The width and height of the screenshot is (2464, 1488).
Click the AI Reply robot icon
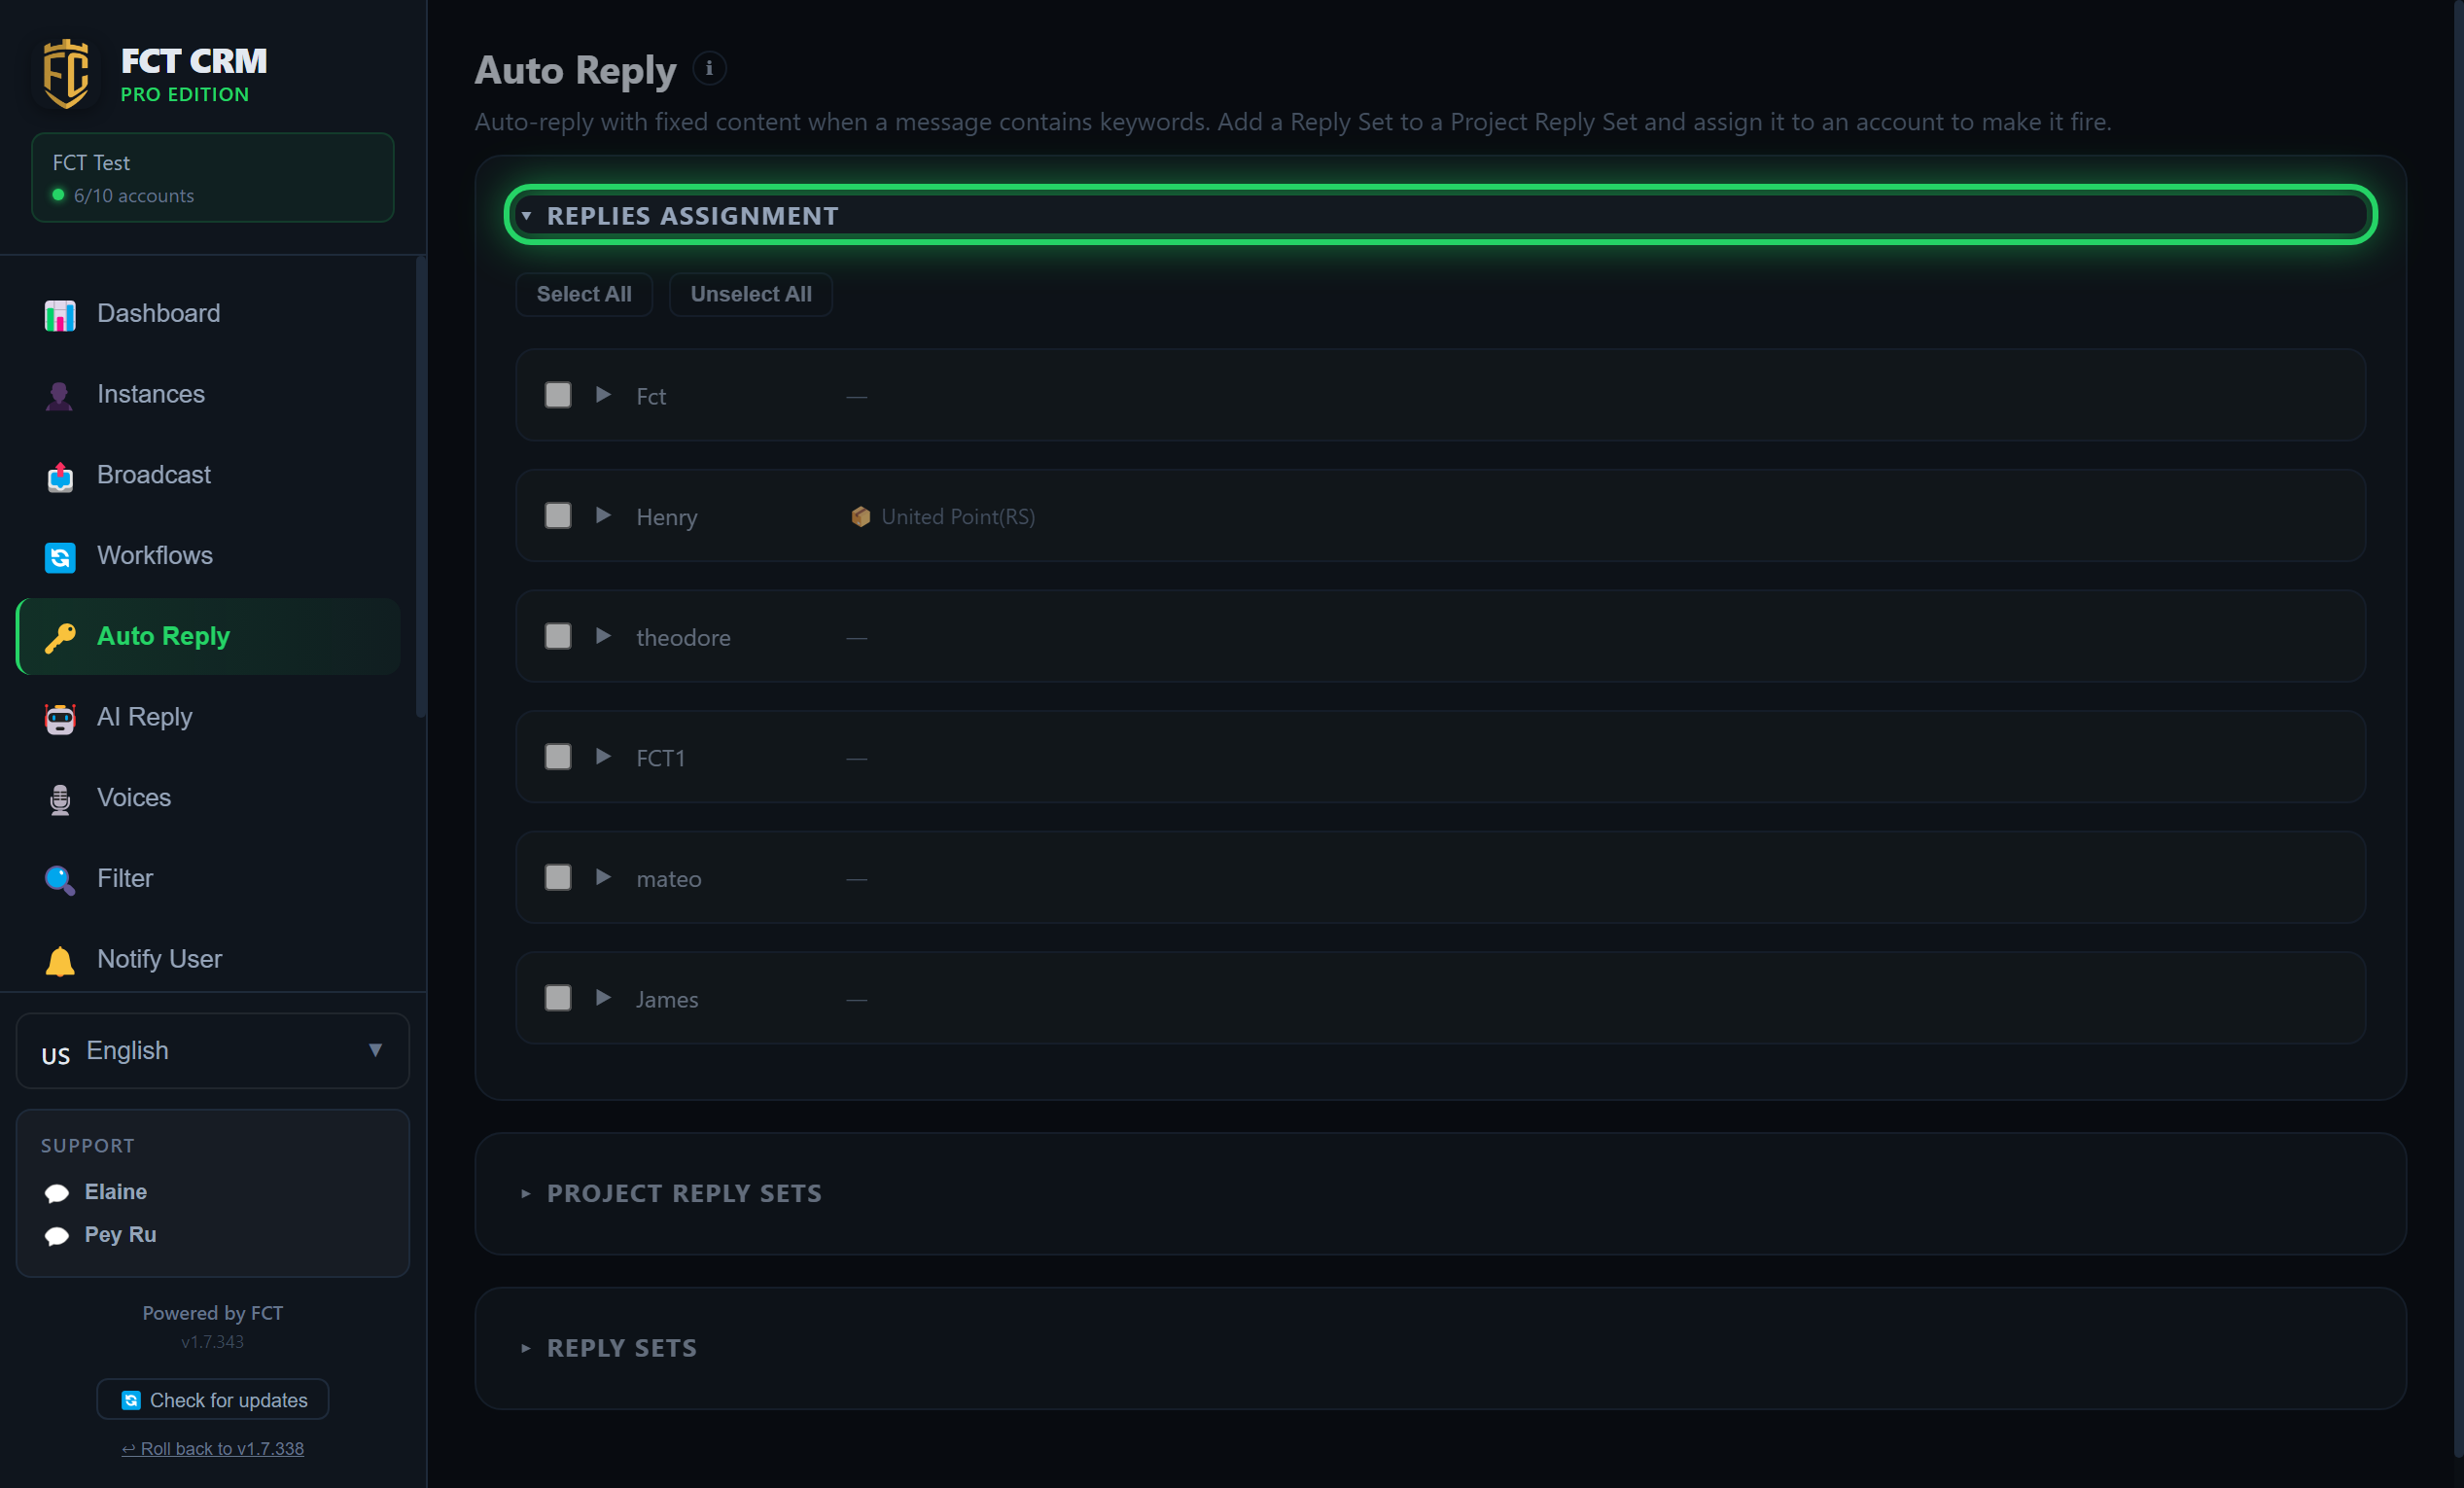coord(60,718)
